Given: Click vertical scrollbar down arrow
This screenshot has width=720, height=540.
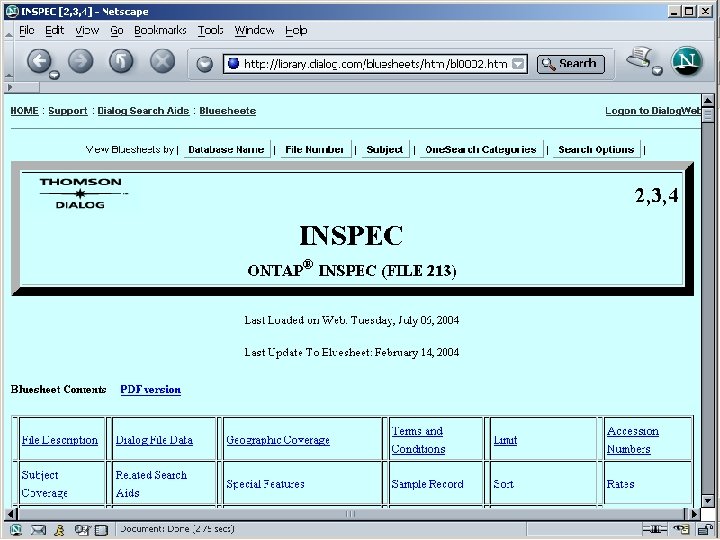Looking at the screenshot, I should (x=707, y=501).
